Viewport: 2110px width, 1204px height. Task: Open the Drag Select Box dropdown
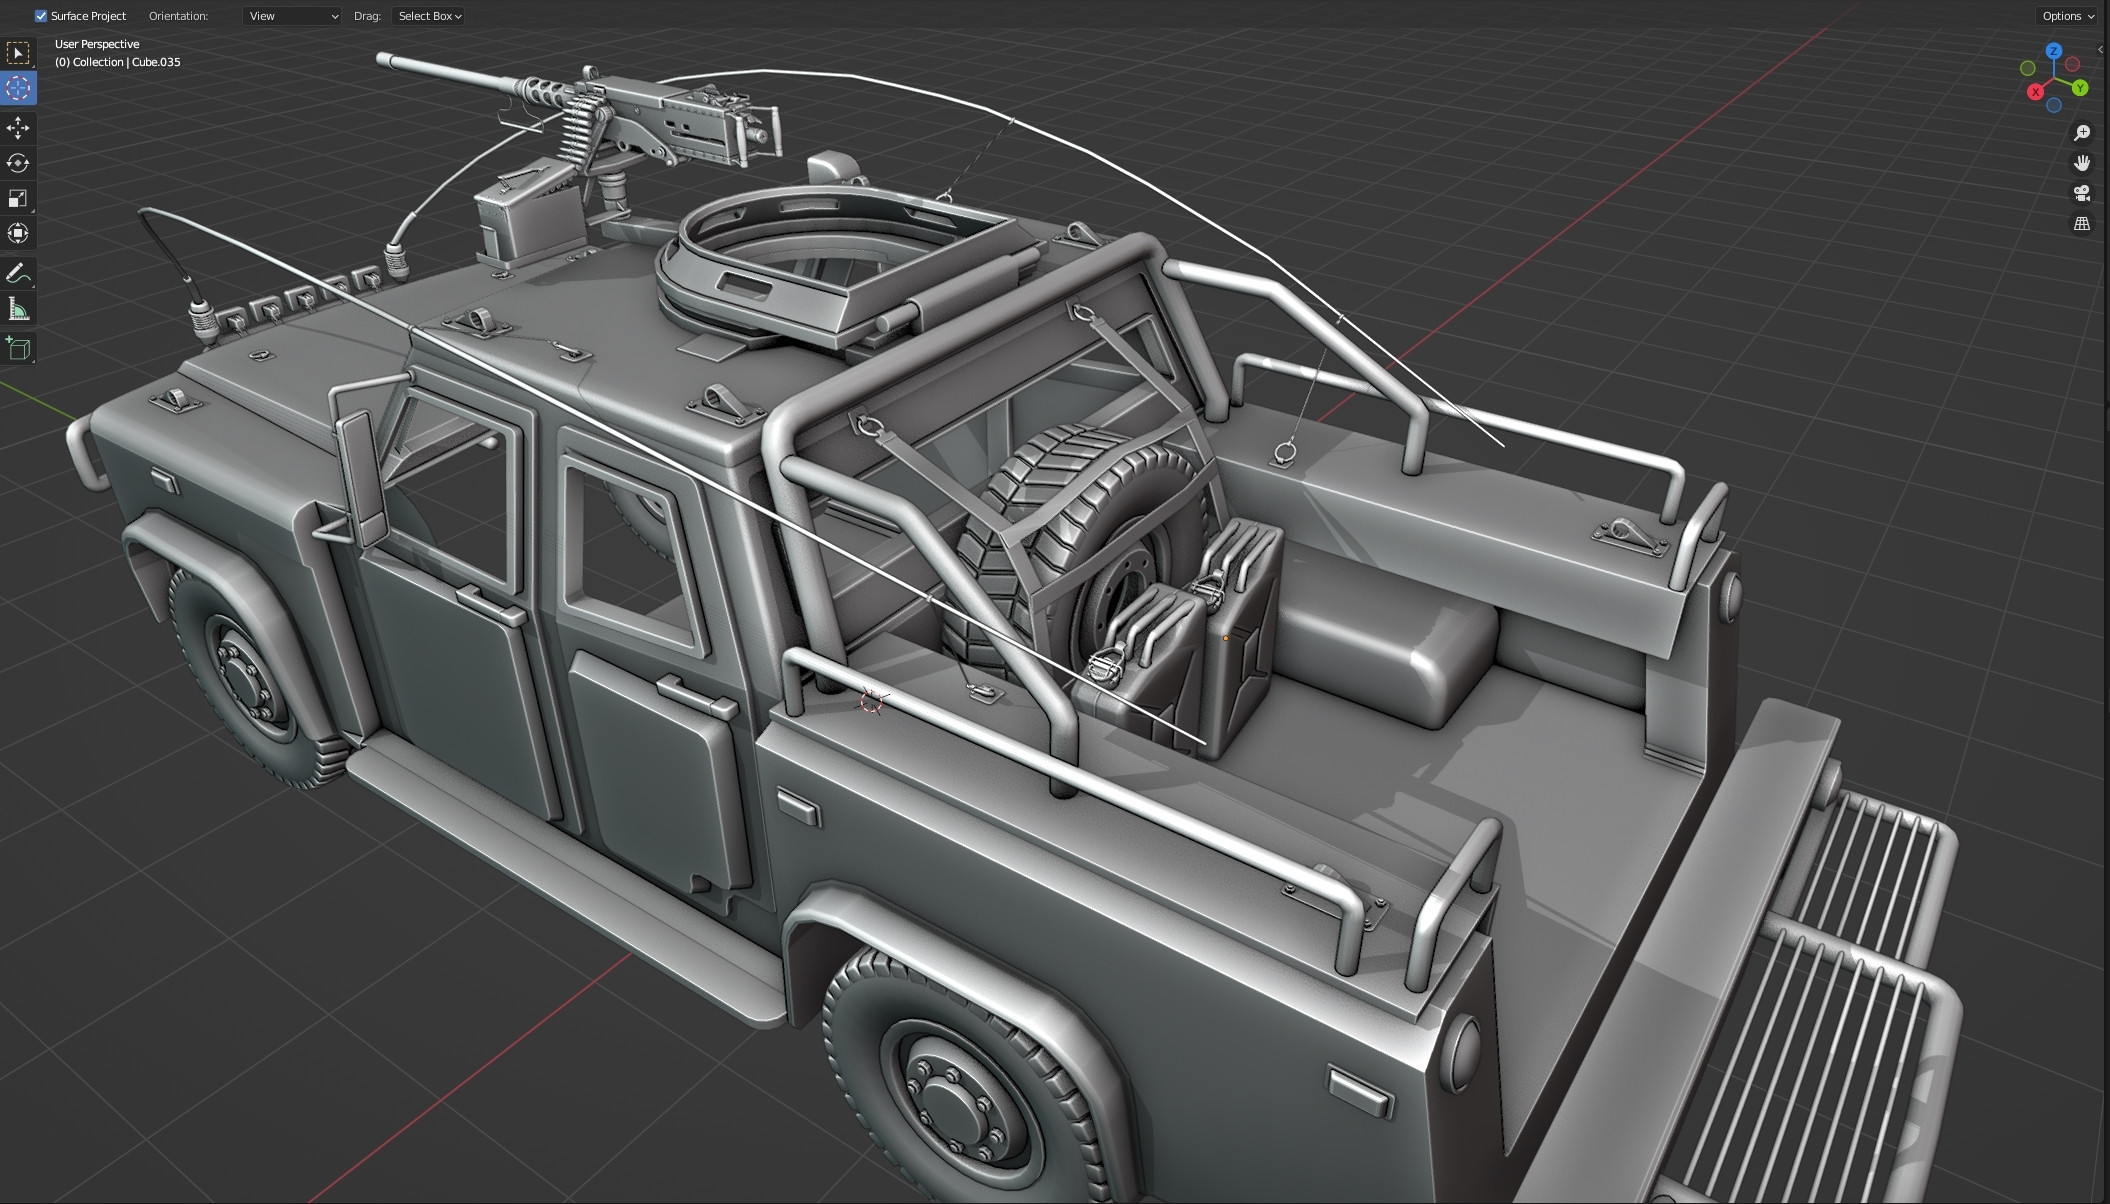[428, 15]
